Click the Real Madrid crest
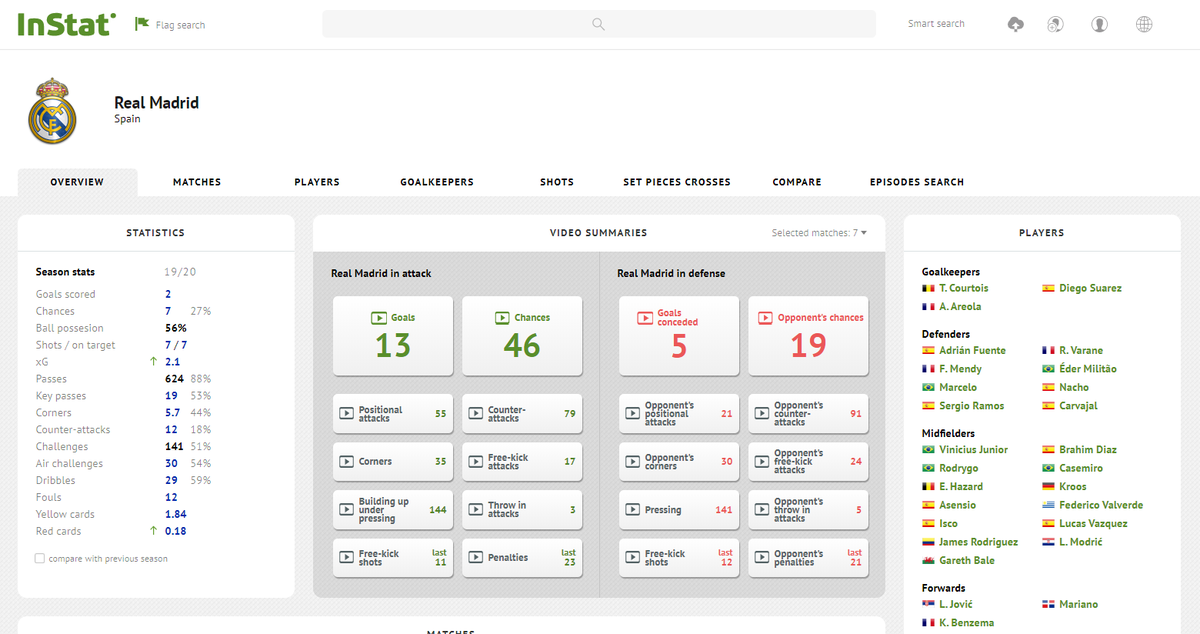Viewport: 1200px width, 634px height. (x=52, y=110)
